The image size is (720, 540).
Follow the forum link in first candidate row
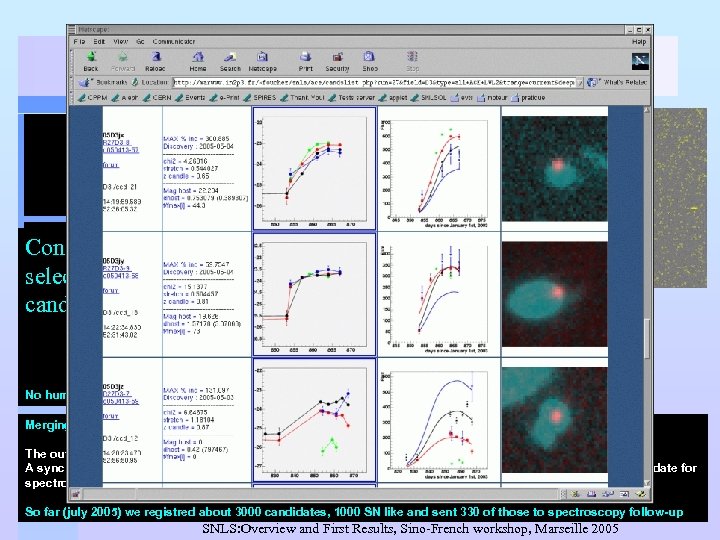[111, 165]
